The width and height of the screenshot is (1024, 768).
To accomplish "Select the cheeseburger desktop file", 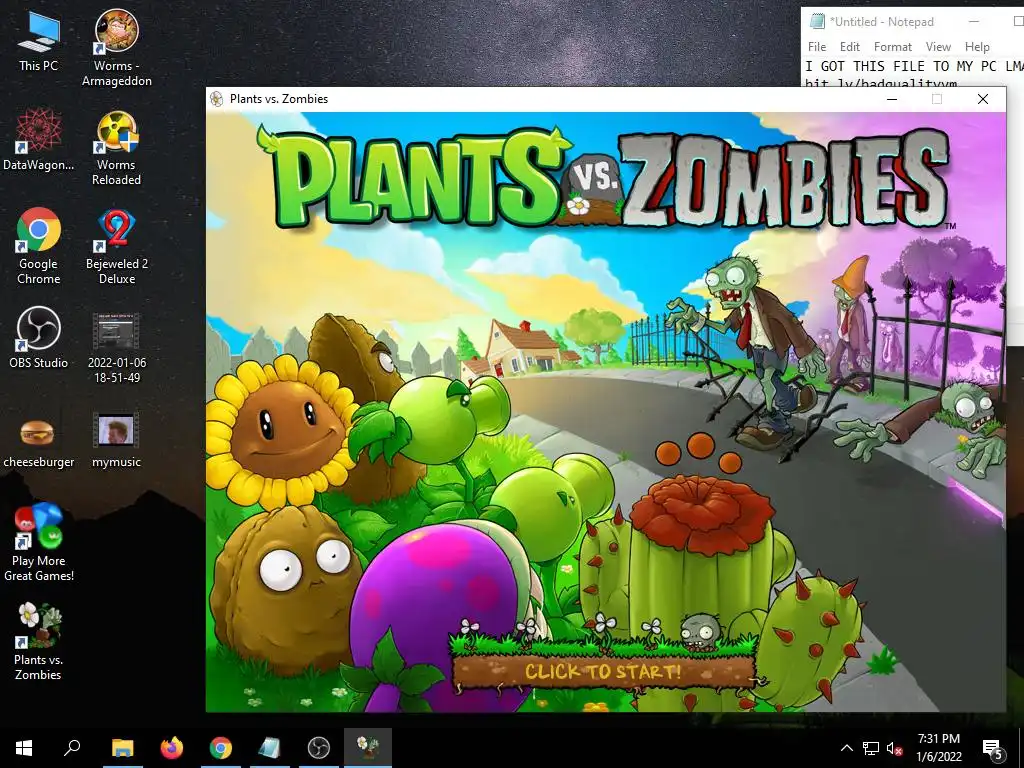I will coord(39,441).
